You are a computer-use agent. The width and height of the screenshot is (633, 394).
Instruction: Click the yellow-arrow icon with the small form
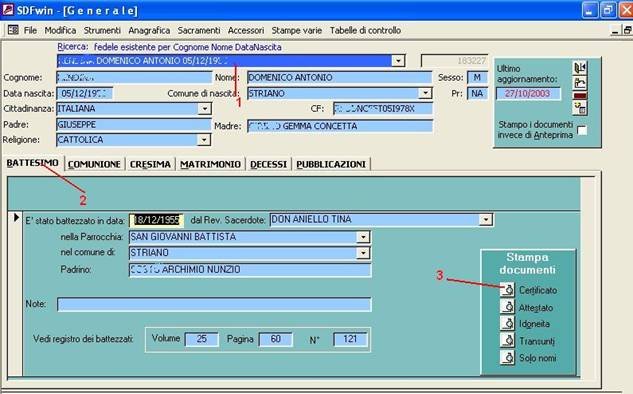coord(580,108)
